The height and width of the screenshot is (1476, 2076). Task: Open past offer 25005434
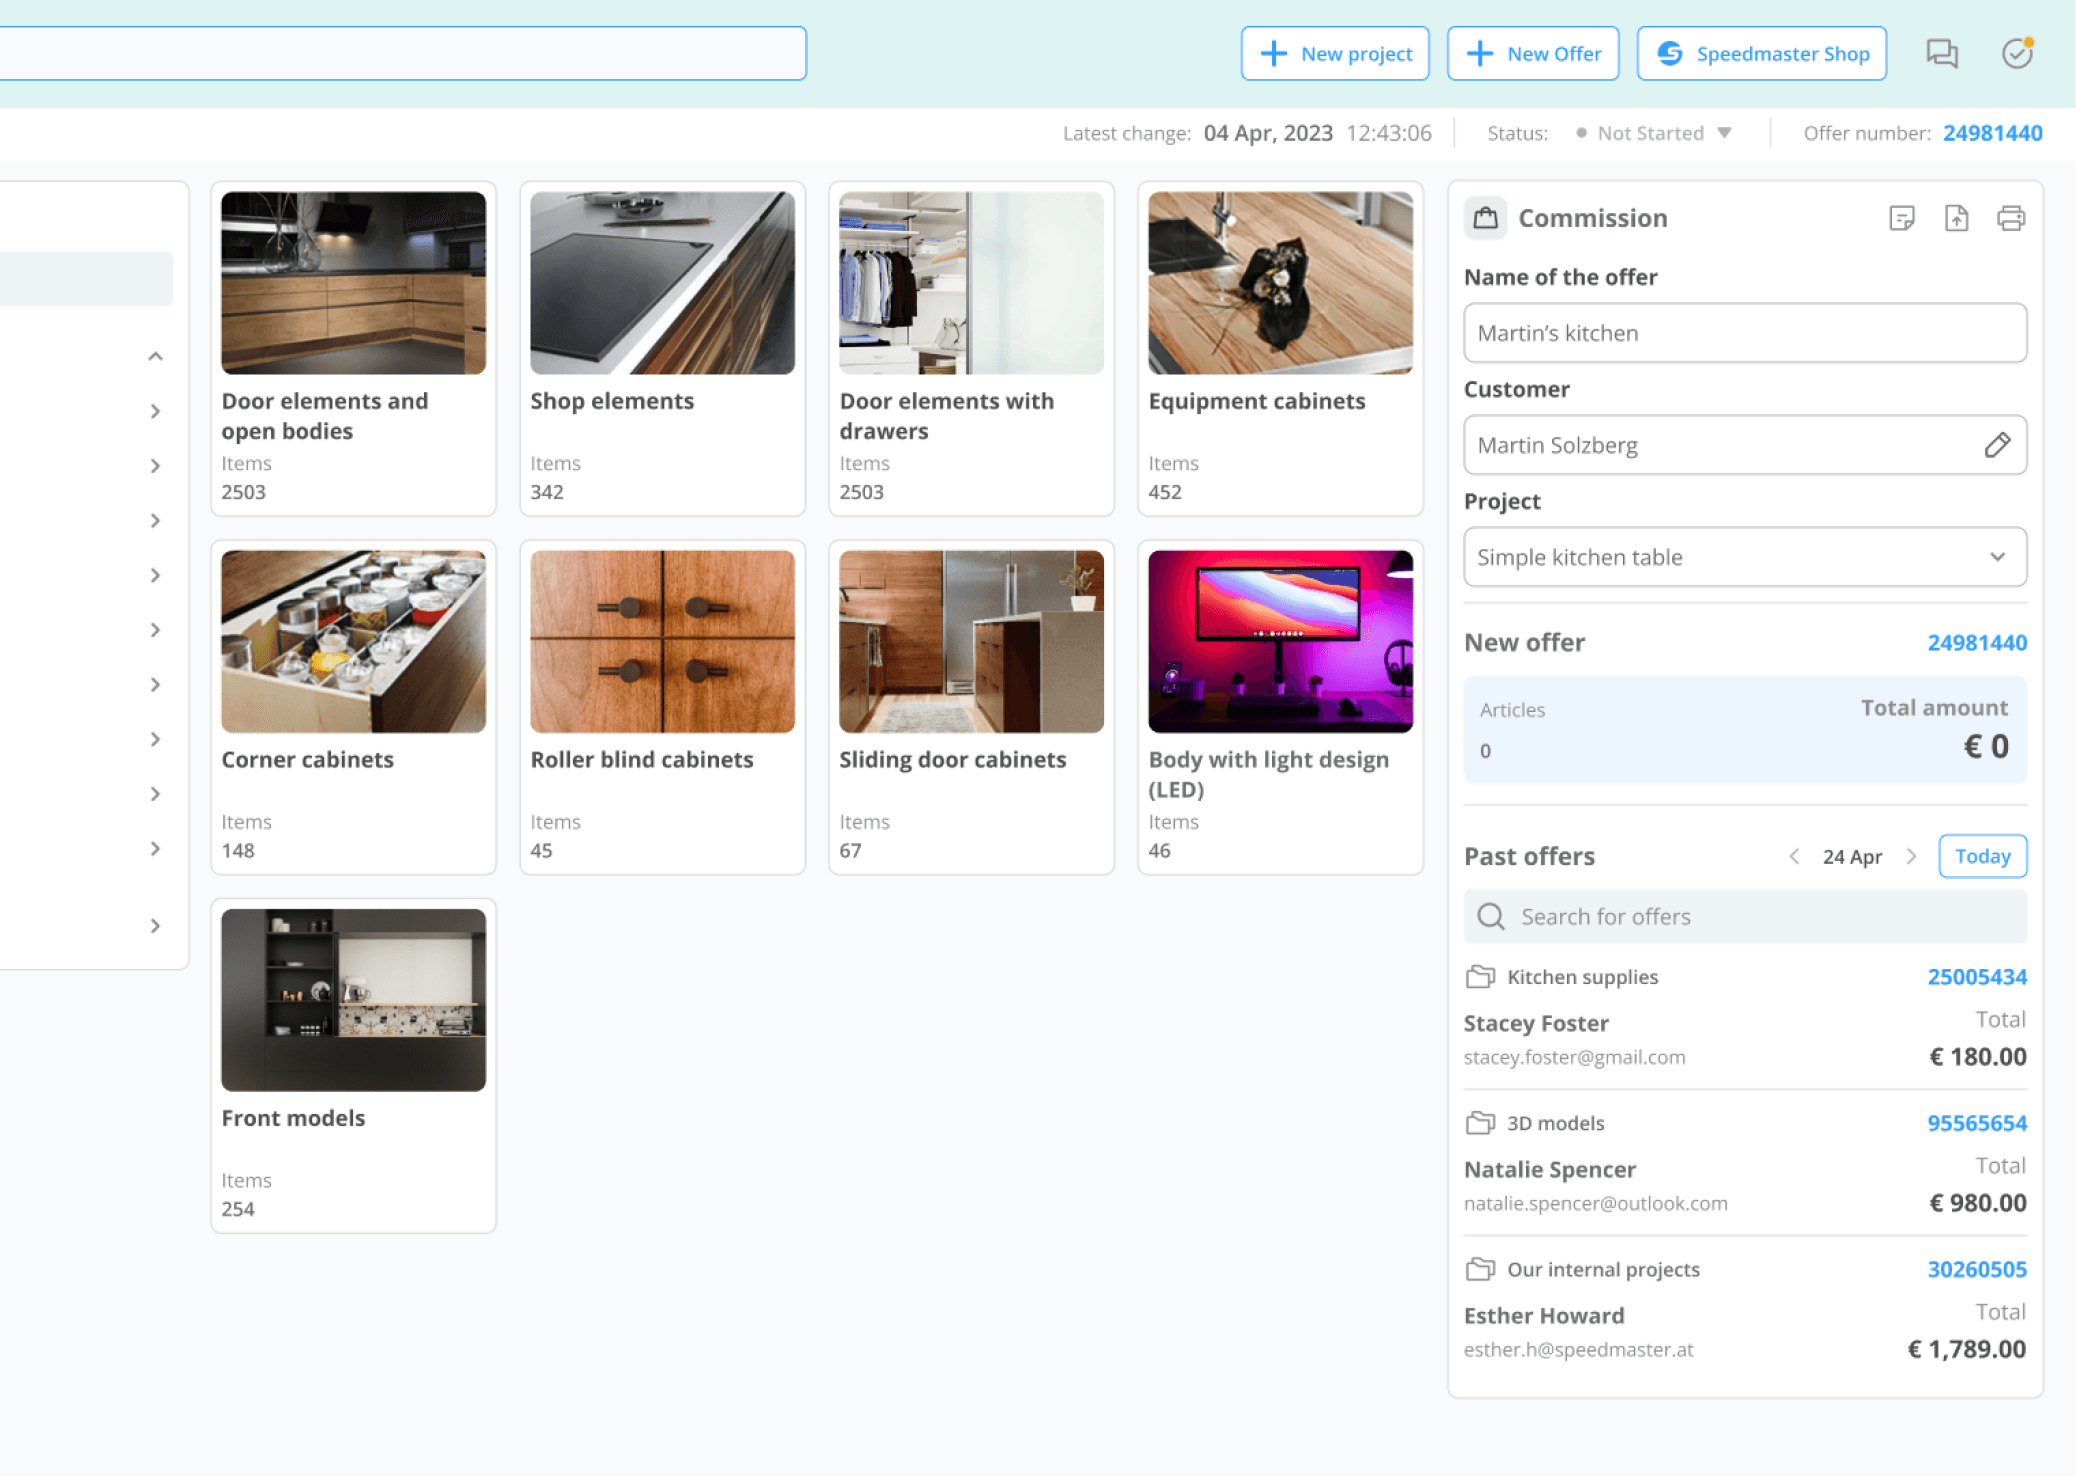(1977, 977)
